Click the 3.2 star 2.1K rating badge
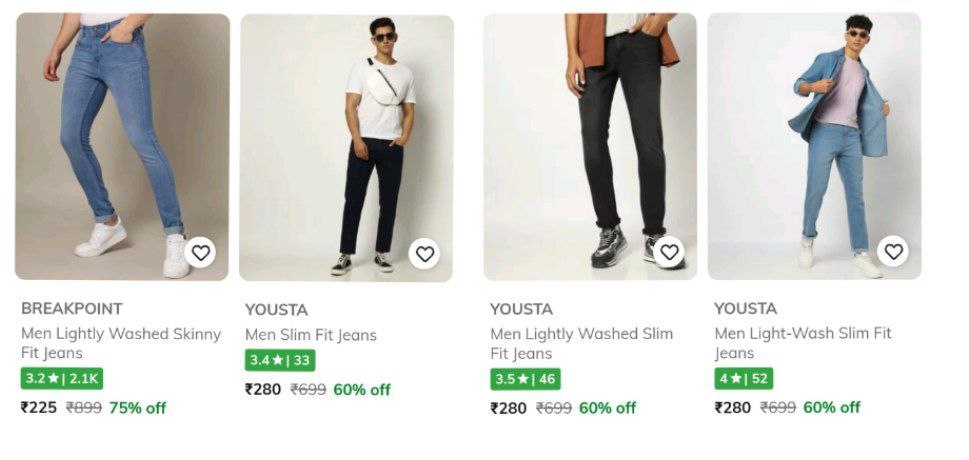Viewport: 969px width, 460px height. 62,379
